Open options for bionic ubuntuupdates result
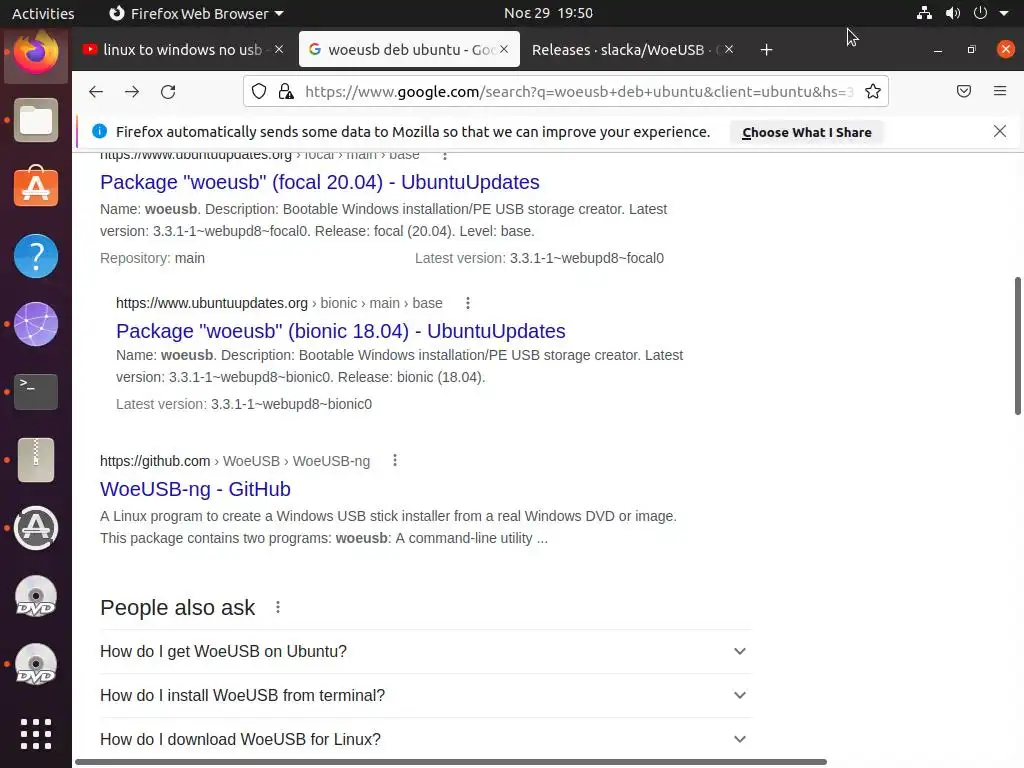 tap(468, 303)
